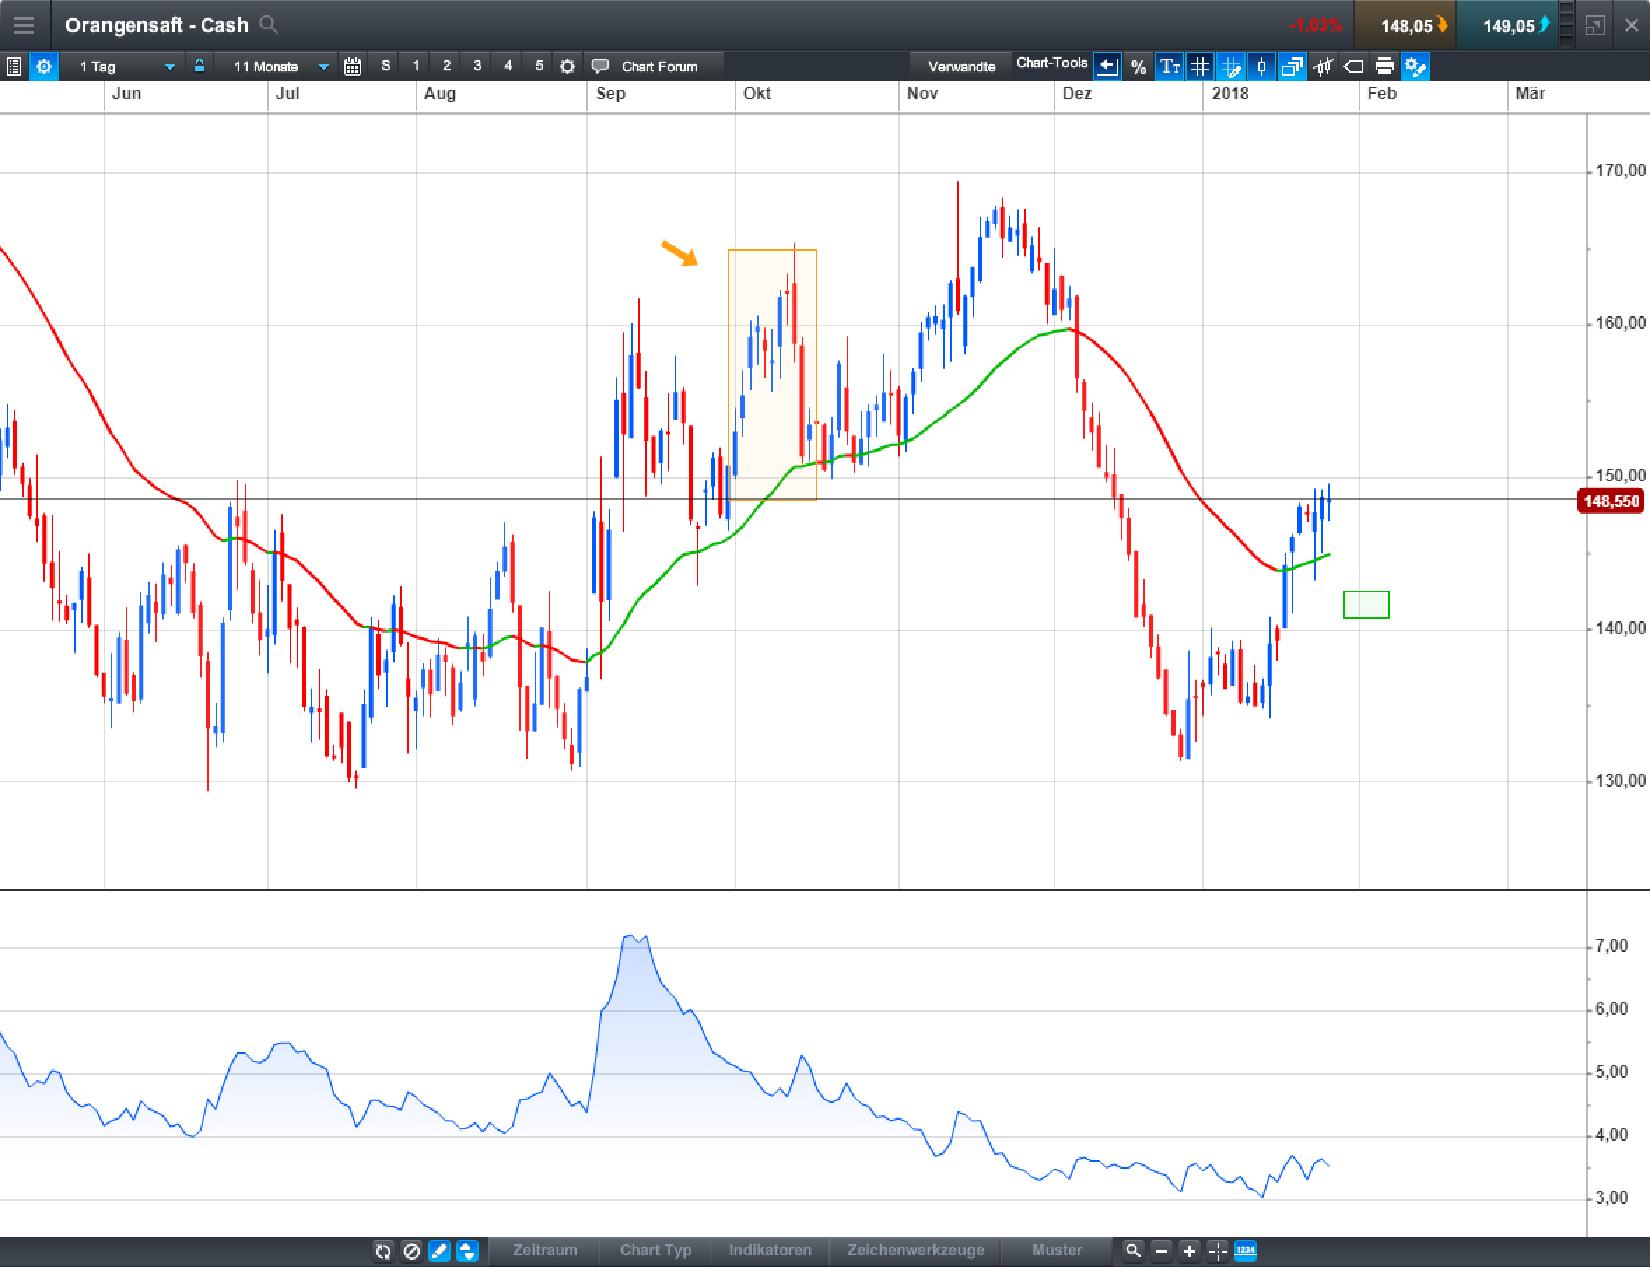Open the print chart icon

[x=1385, y=66]
